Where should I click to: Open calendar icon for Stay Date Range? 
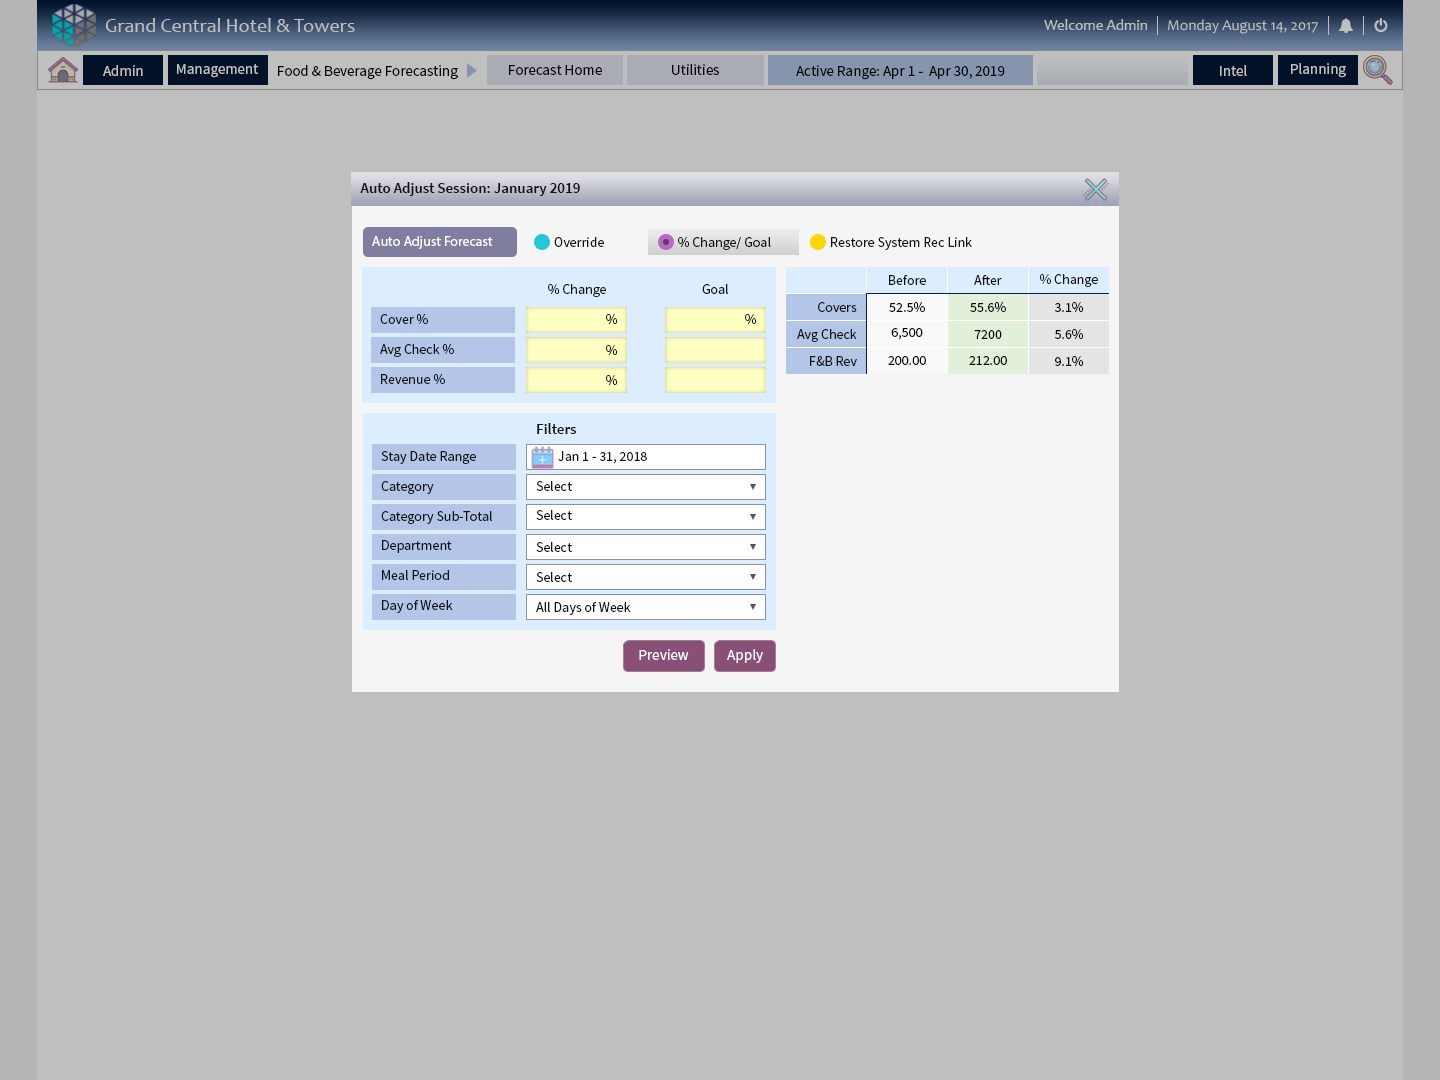coord(542,457)
